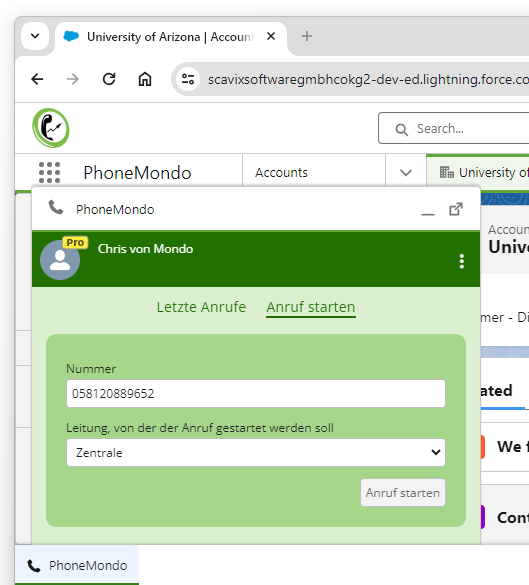
Task: Click the University of Arizona tab title
Action: pos(170,37)
